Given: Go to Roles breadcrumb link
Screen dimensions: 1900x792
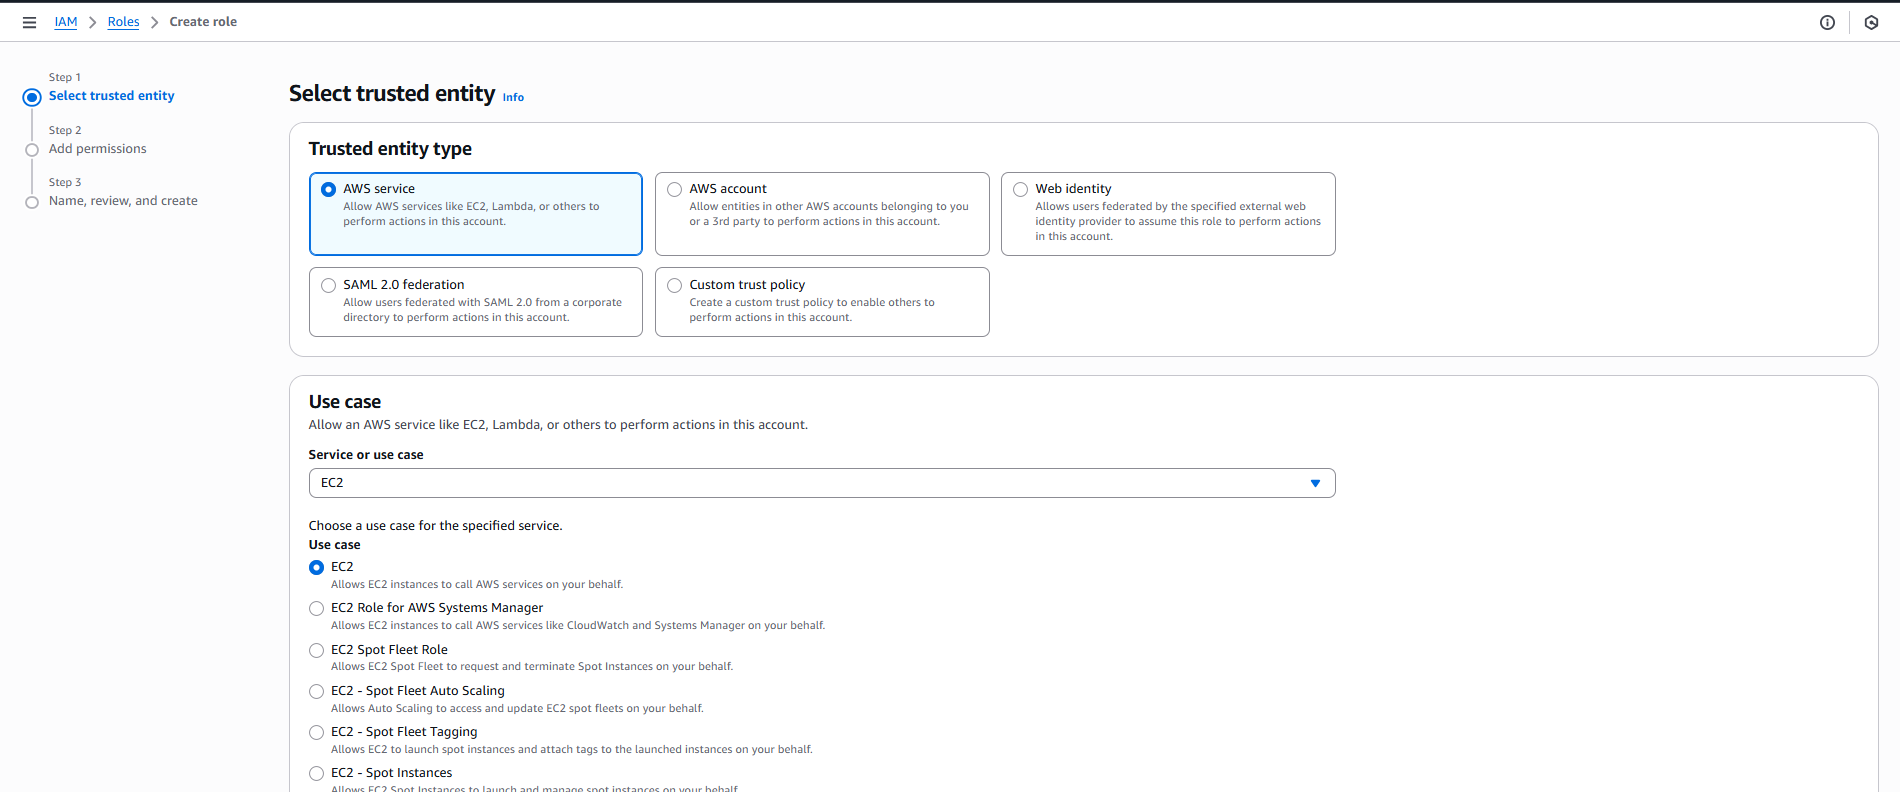Looking at the screenshot, I should [x=123, y=22].
